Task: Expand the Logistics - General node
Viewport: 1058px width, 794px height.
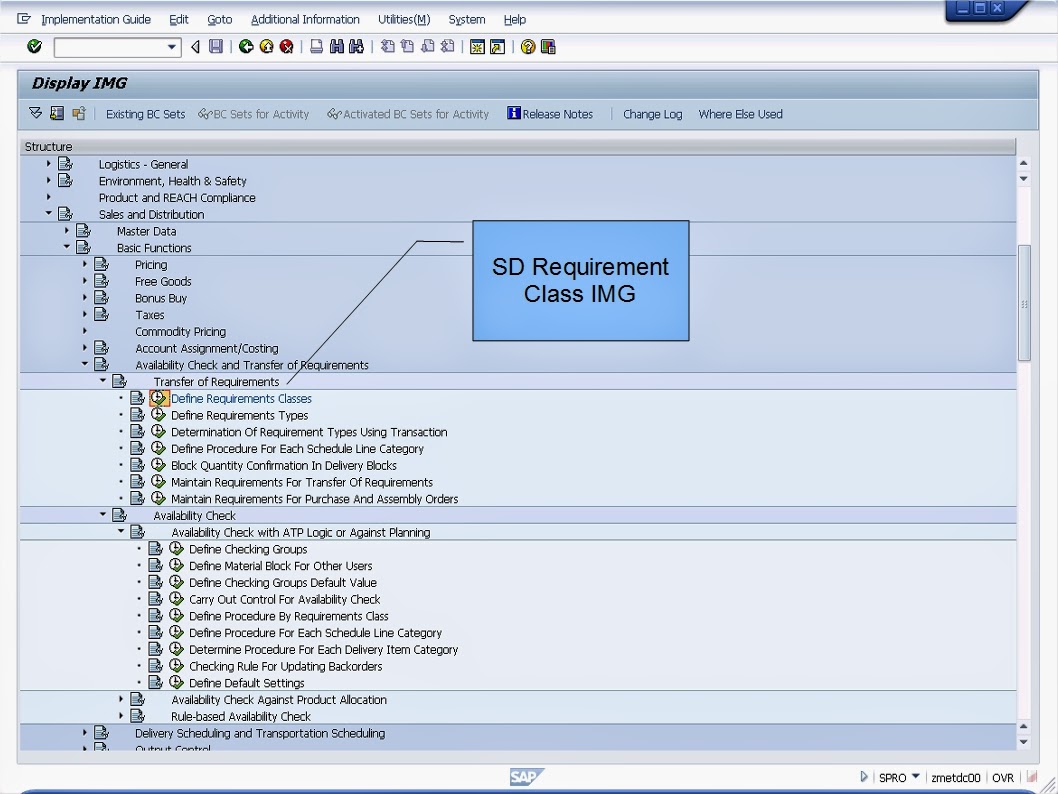Action: pyautogui.click(x=48, y=164)
